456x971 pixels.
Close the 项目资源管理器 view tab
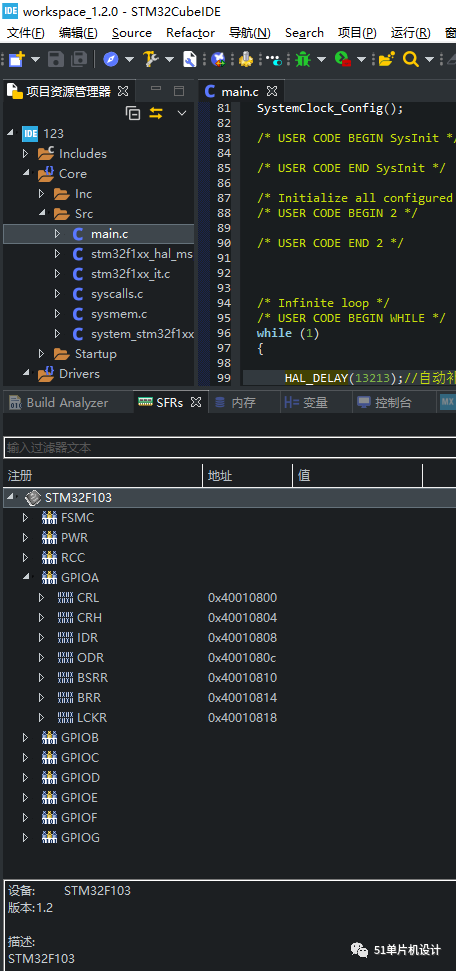click(x=123, y=92)
